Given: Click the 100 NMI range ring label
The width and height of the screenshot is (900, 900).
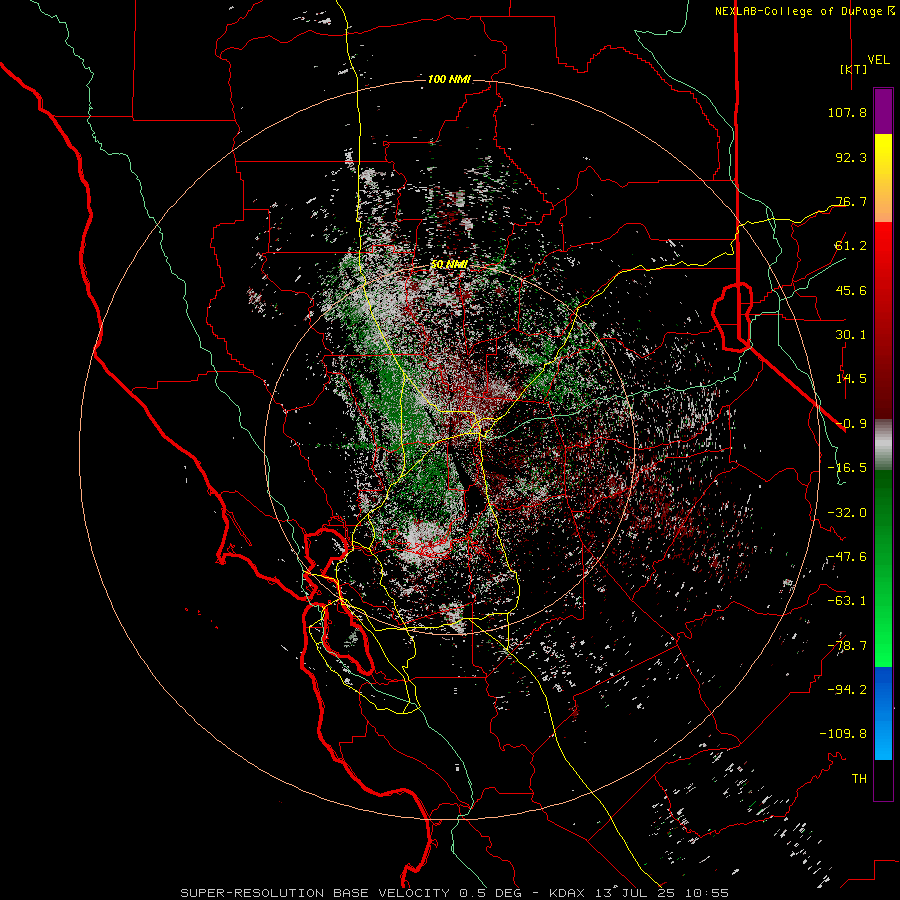Looking at the screenshot, I should click(x=449, y=79).
